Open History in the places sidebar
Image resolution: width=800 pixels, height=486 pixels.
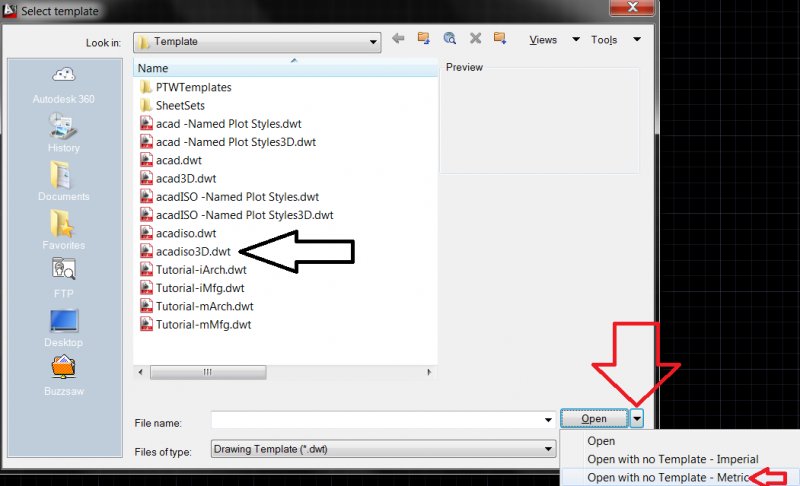[x=64, y=133]
